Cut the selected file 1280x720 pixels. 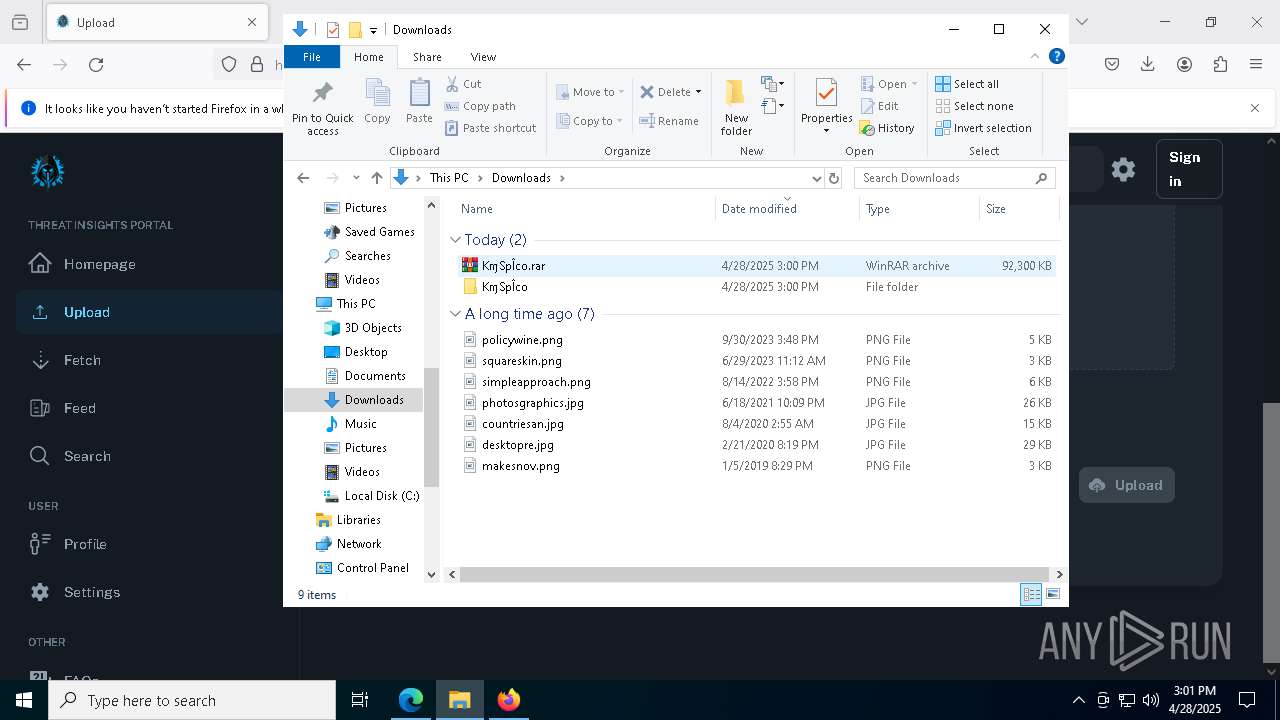point(463,84)
